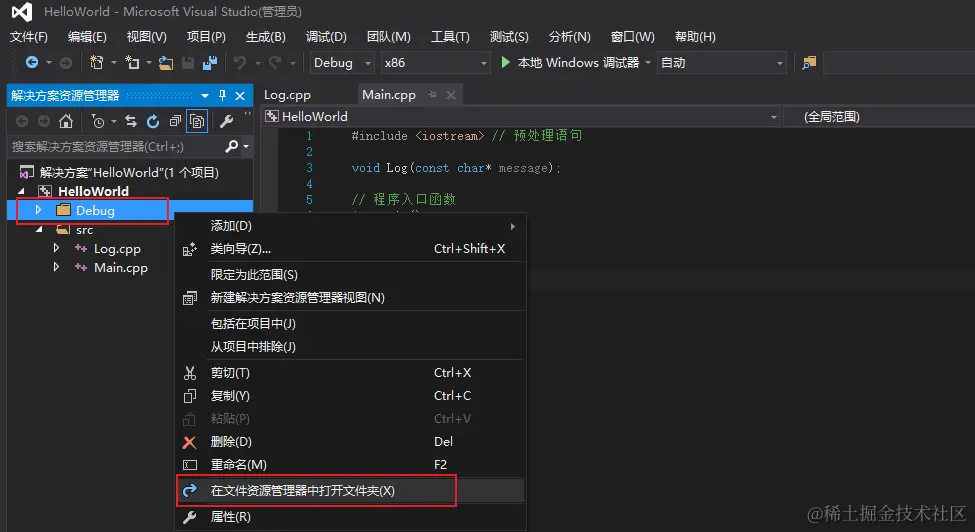Choose 类向导(Z)... in the context menu
The image size is (975, 532).
click(x=351, y=249)
